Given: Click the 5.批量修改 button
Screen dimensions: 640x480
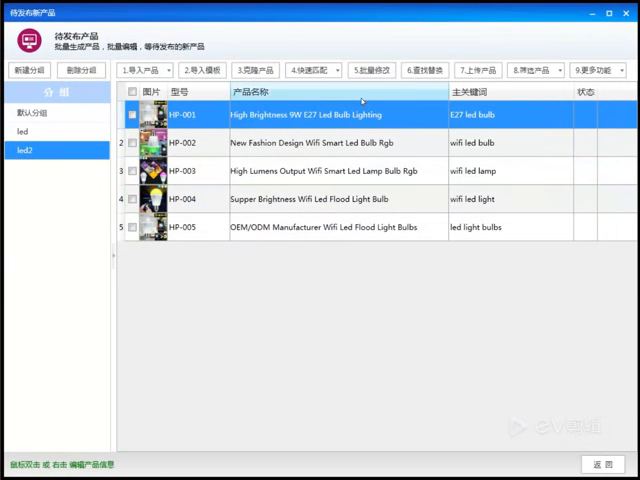Looking at the screenshot, I should tap(372, 71).
